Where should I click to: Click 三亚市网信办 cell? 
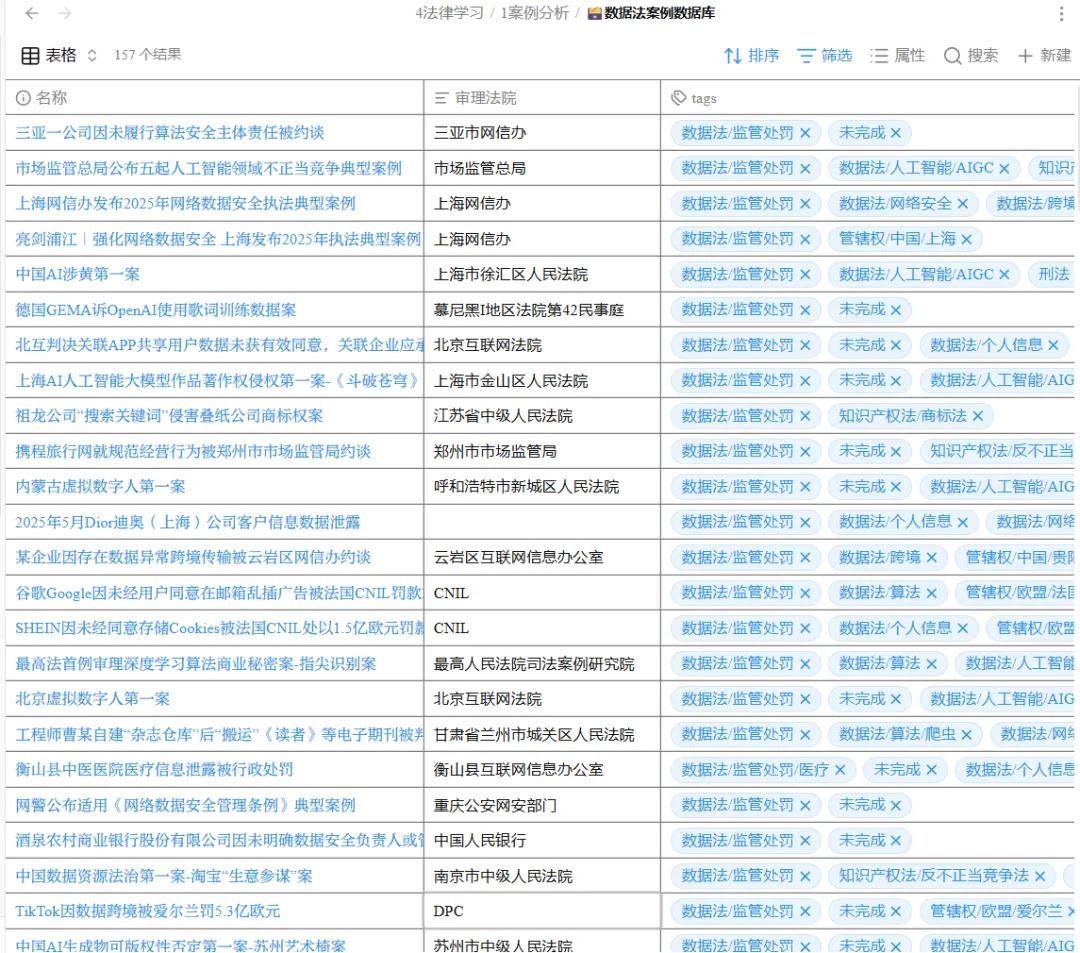coord(542,133)
